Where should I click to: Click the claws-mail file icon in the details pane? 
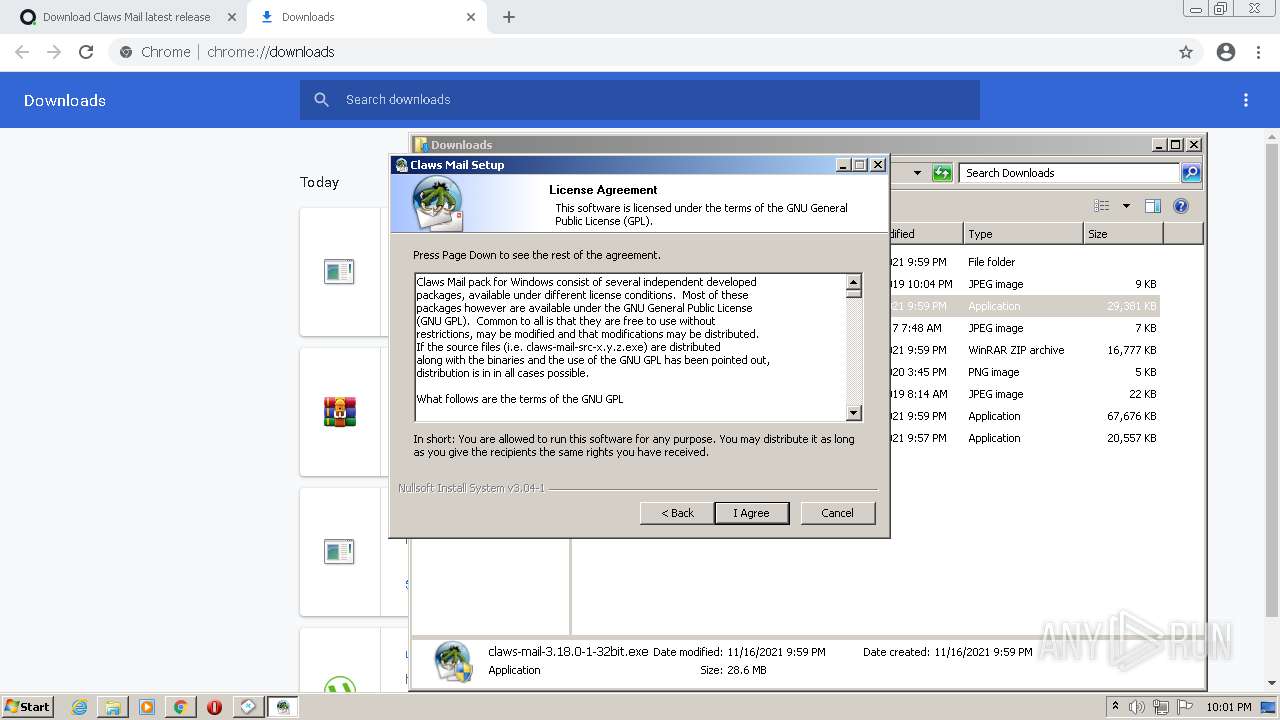point(453,662)
